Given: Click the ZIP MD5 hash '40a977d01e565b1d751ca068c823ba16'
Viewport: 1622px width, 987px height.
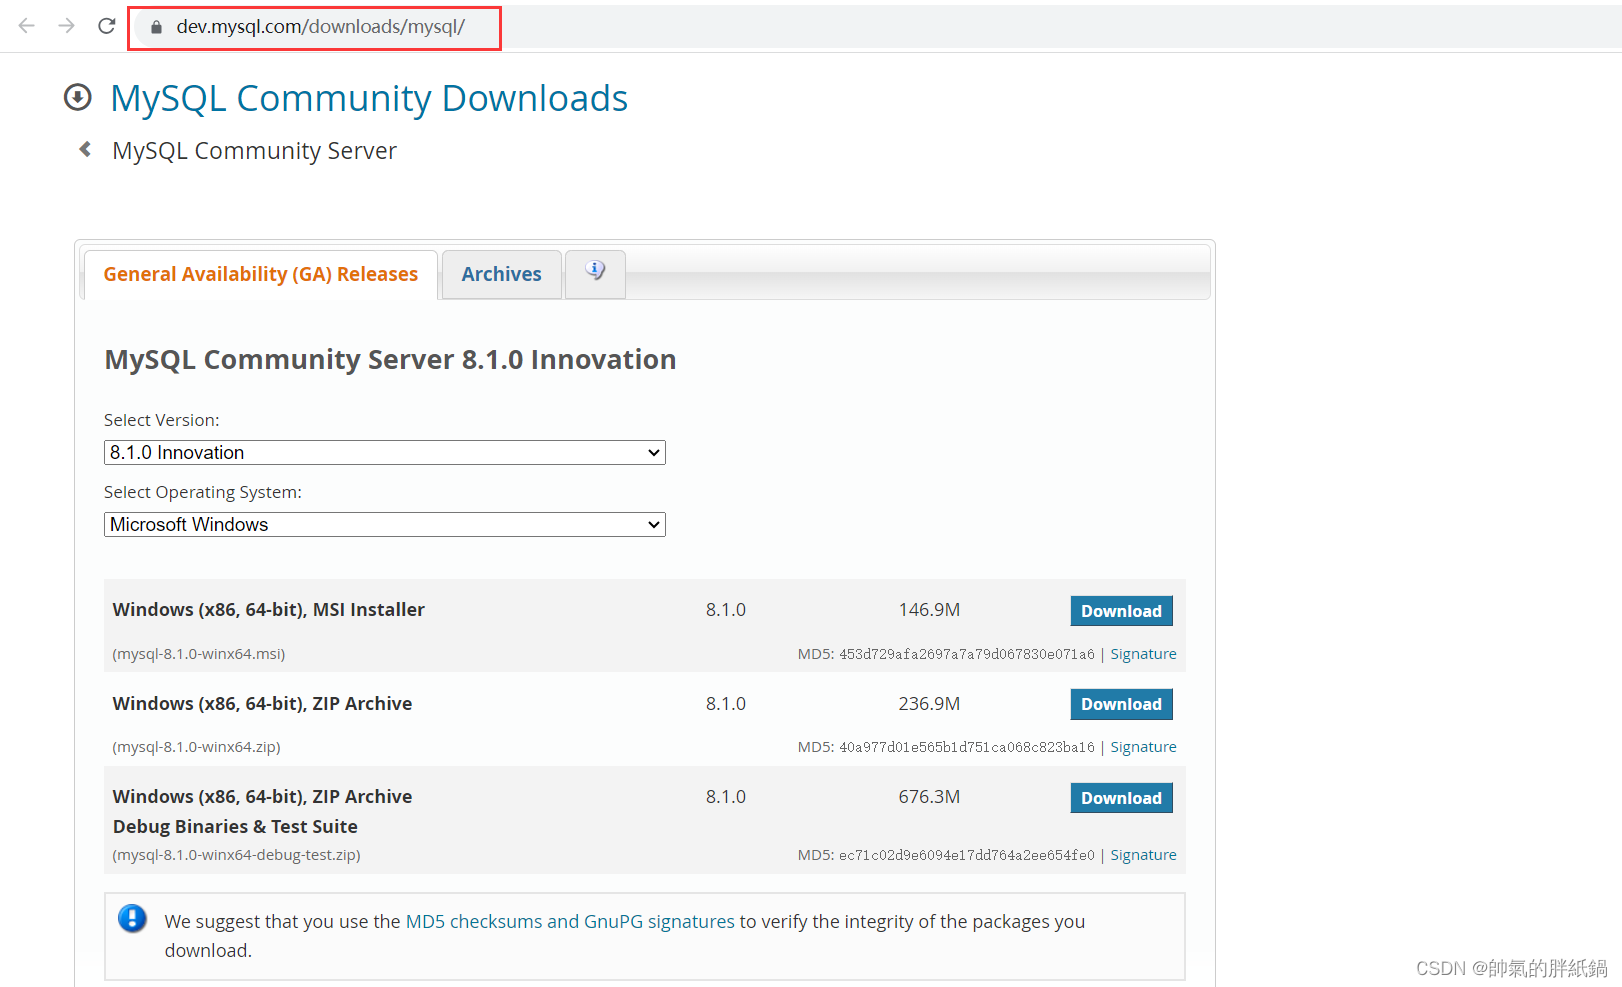Looking at the screenshot, I should point(967,747).
